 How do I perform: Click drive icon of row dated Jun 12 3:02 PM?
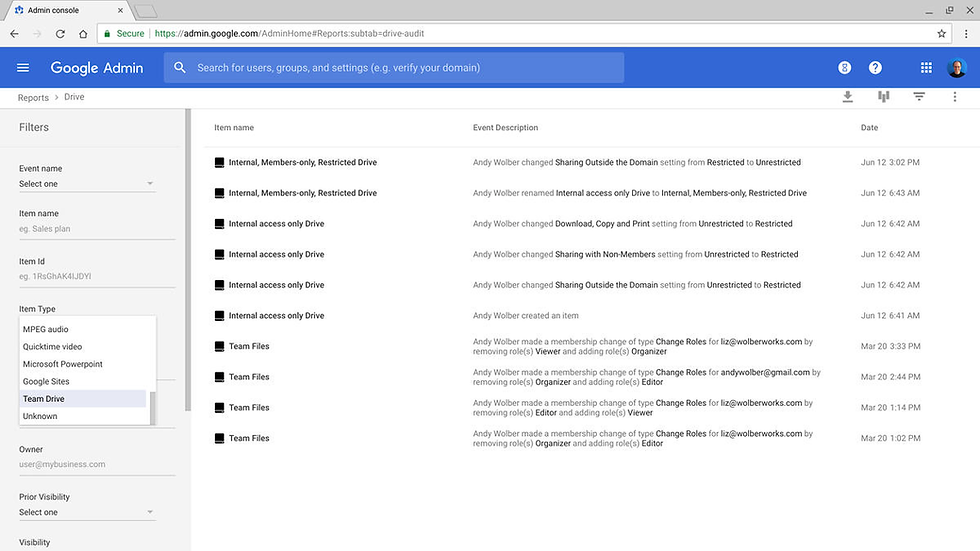pyautogui.click(x=219, y=162)
